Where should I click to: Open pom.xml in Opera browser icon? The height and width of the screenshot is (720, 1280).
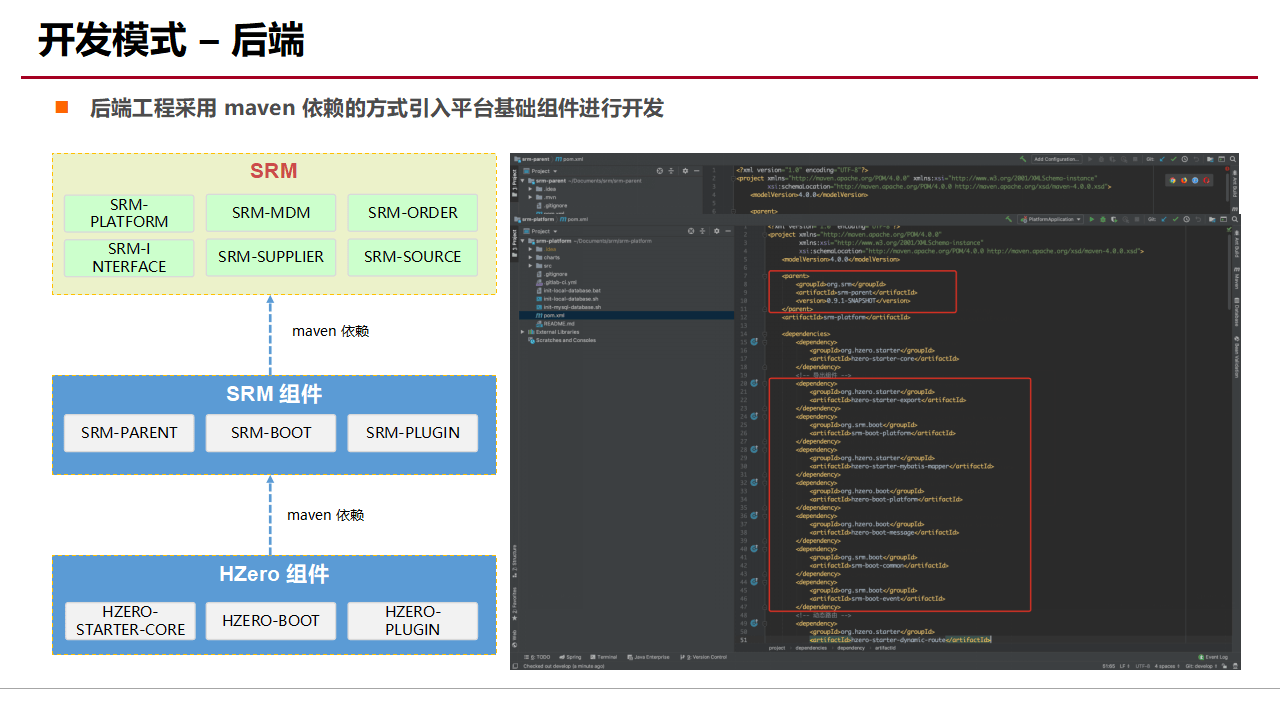coord(1206,180)
